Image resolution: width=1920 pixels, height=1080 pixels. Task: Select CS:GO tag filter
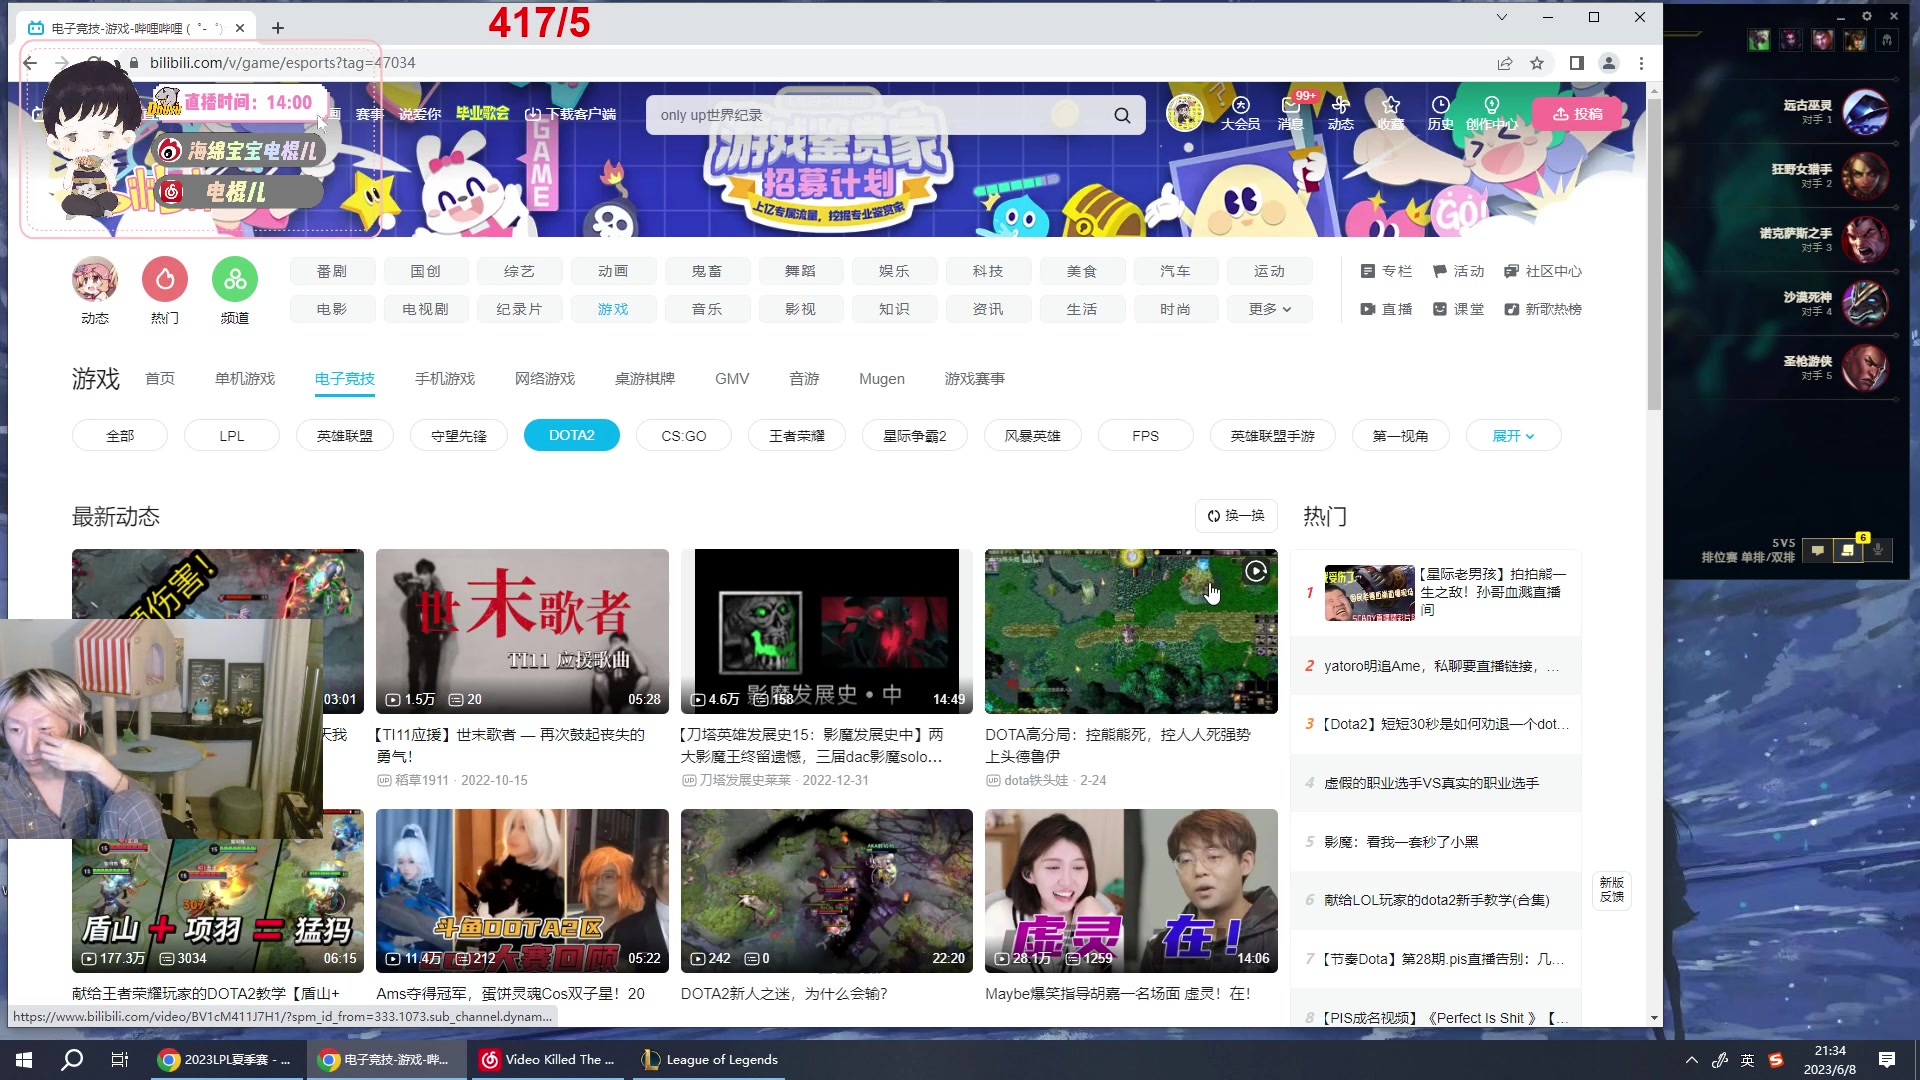click(x=684, y=436)
